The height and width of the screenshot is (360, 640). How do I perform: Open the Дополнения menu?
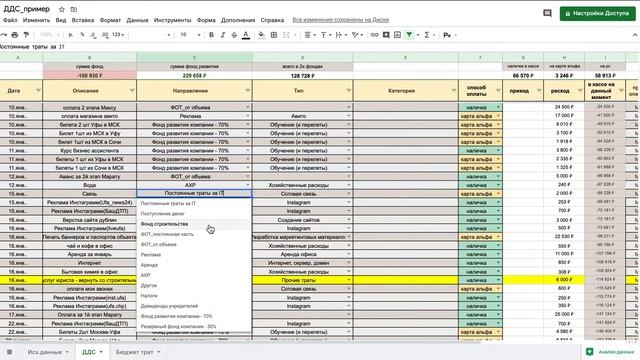[x=238, y=20]
